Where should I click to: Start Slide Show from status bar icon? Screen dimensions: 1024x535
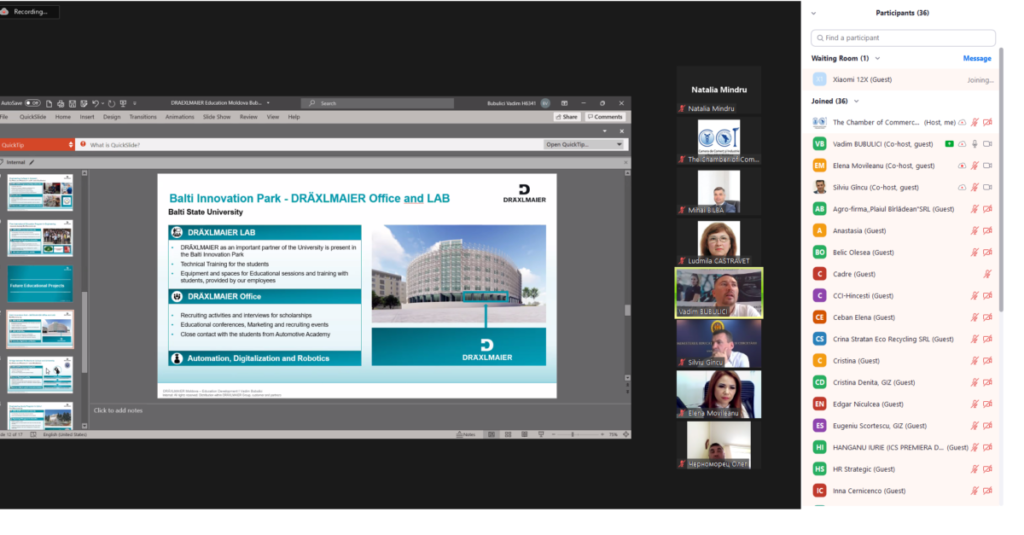point(541,434)
